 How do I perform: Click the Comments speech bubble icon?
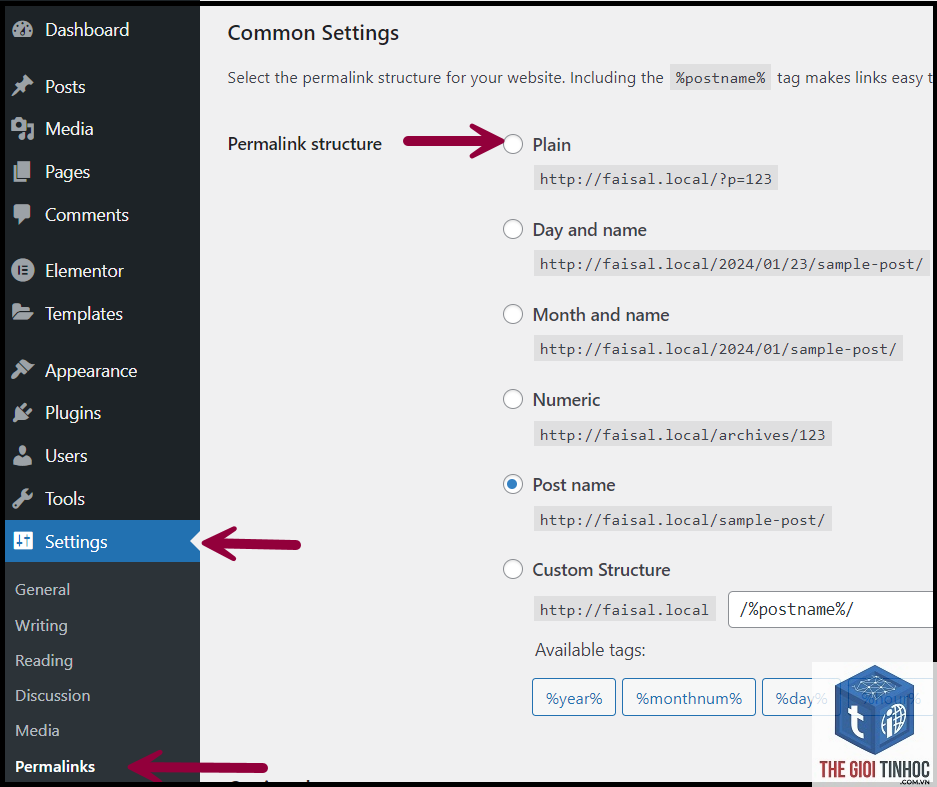23,215
